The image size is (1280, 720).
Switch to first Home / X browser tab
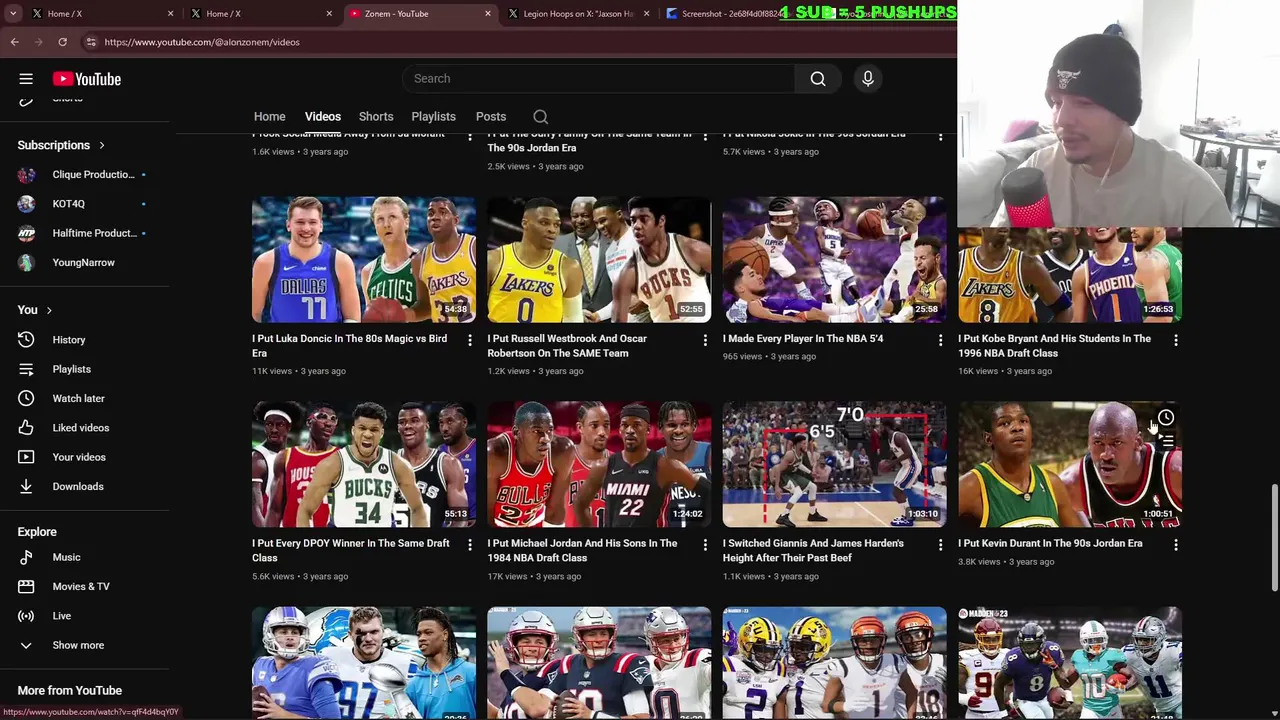pyautogui.click(x=103, y=14)
